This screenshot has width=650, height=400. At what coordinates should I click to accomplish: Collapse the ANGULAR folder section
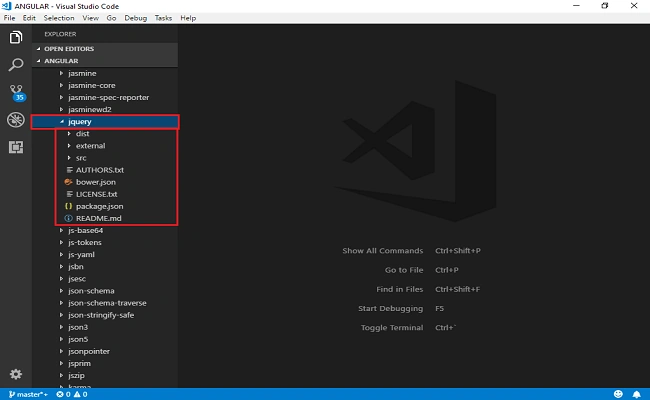(39, 61)
